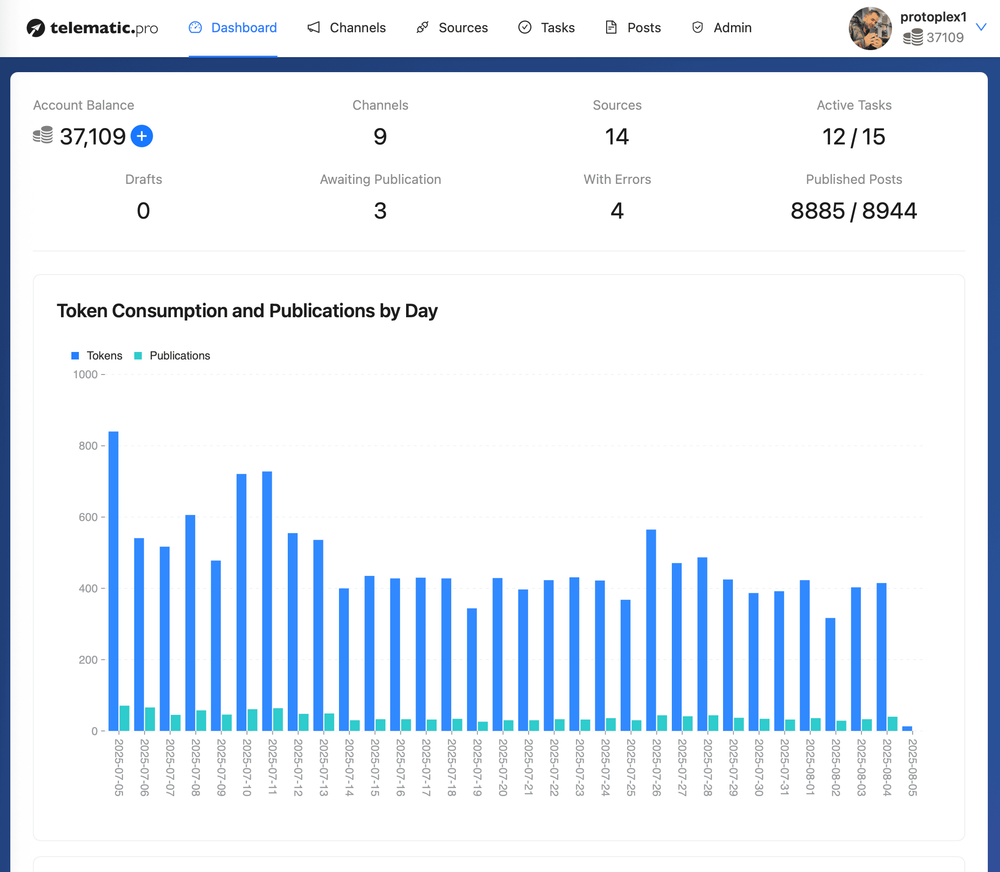Click the chart title Token Consumption and Publications by Day

coord(247,311)
